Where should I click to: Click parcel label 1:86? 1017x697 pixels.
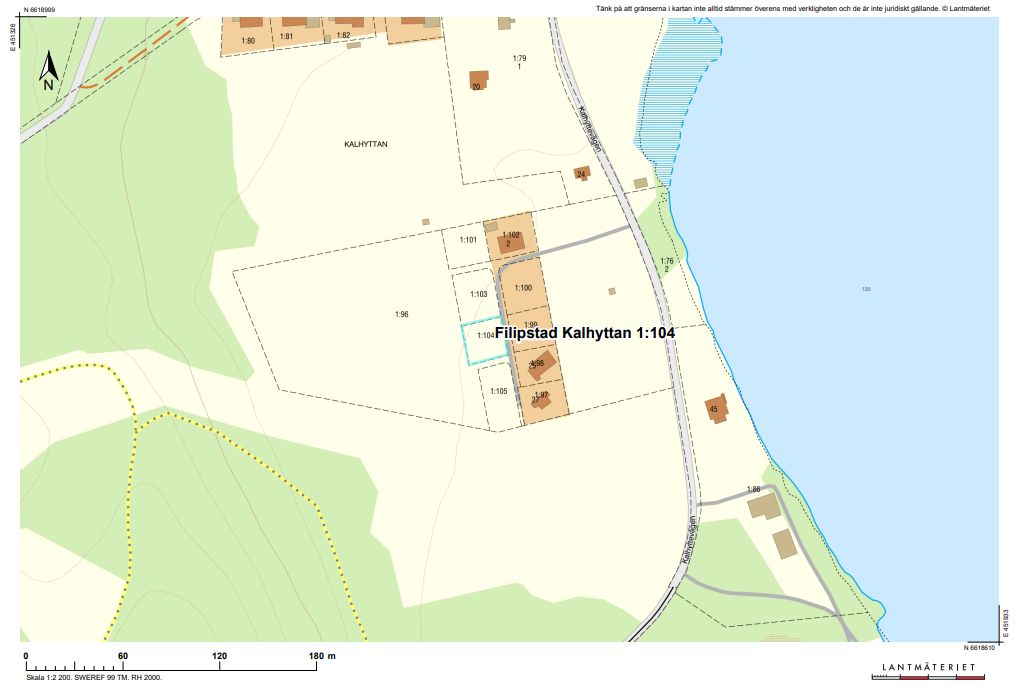[x=754, y=489]
